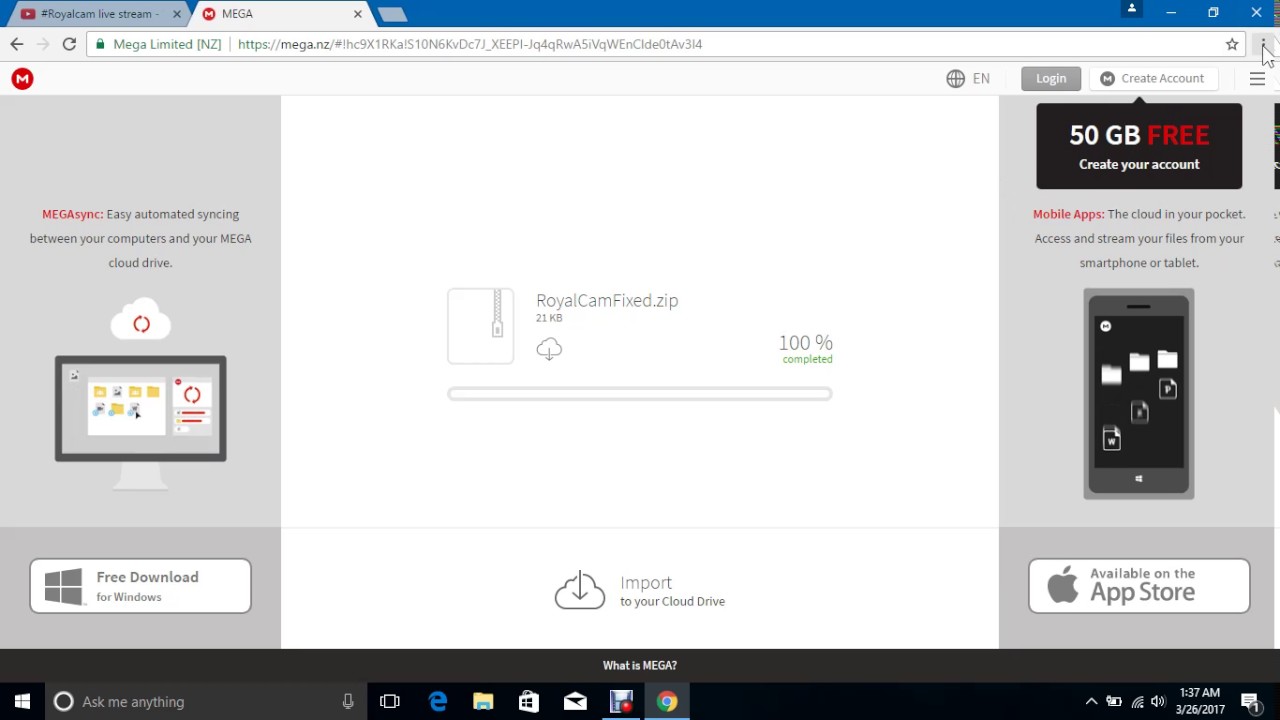1280x720 pixels.
Task: Open the Mail app from the taskbar
Action: click(x=575, y=702)
